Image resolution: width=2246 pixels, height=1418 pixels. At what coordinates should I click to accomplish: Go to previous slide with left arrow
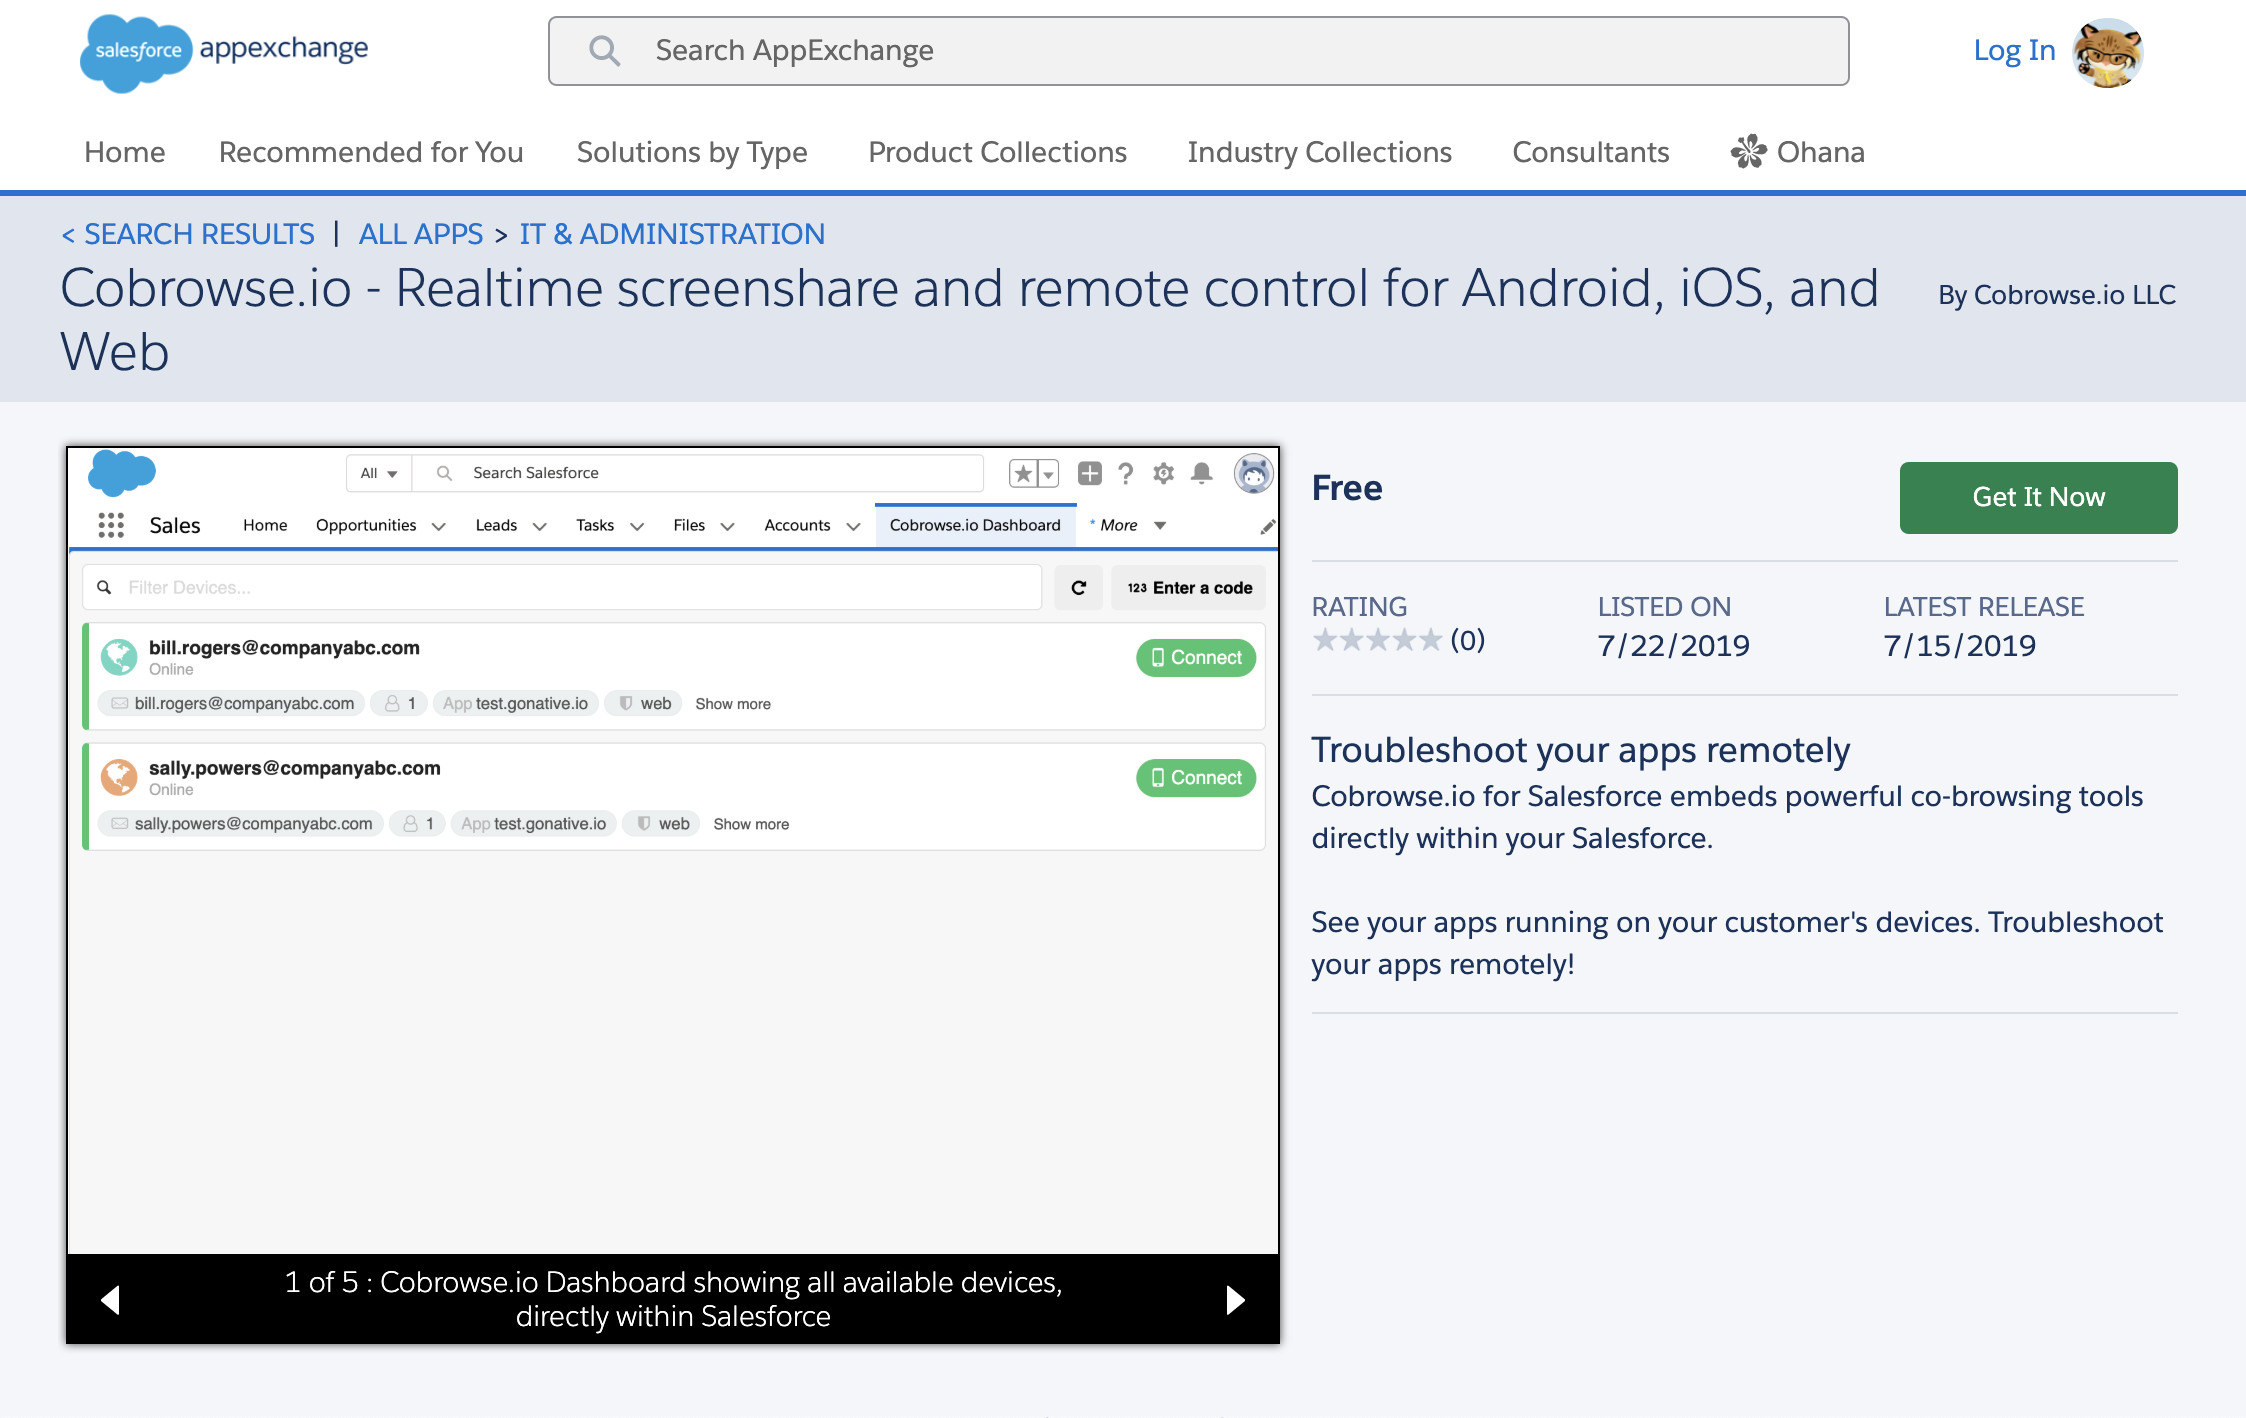point(110,1299)
